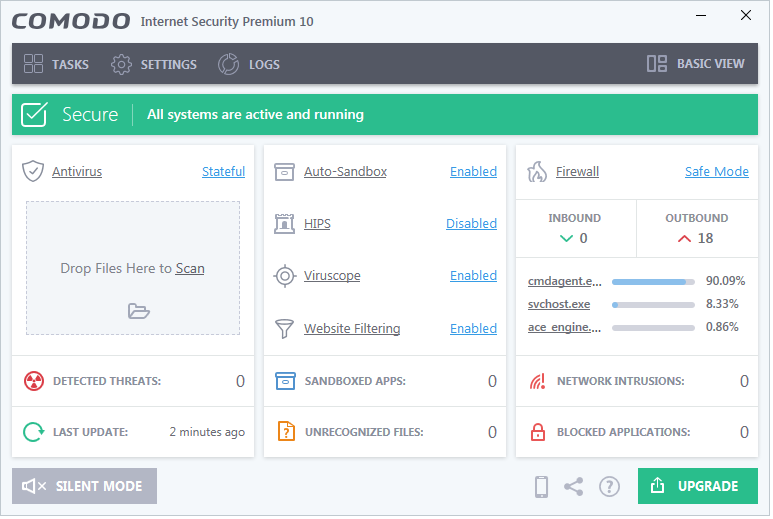
Task: Click the share icon
Action: 575,488
